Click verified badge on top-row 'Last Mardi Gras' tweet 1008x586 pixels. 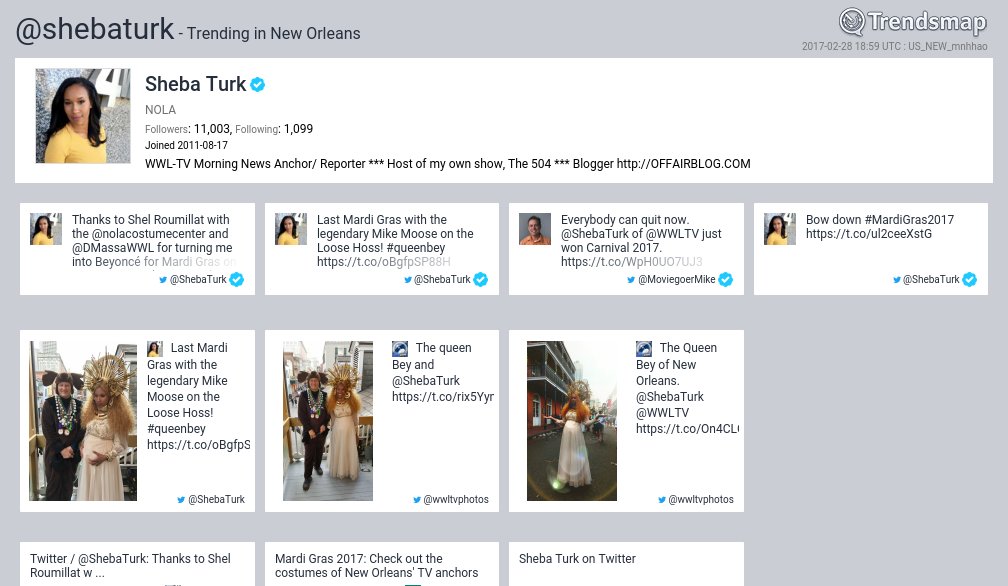click(480, 280)
